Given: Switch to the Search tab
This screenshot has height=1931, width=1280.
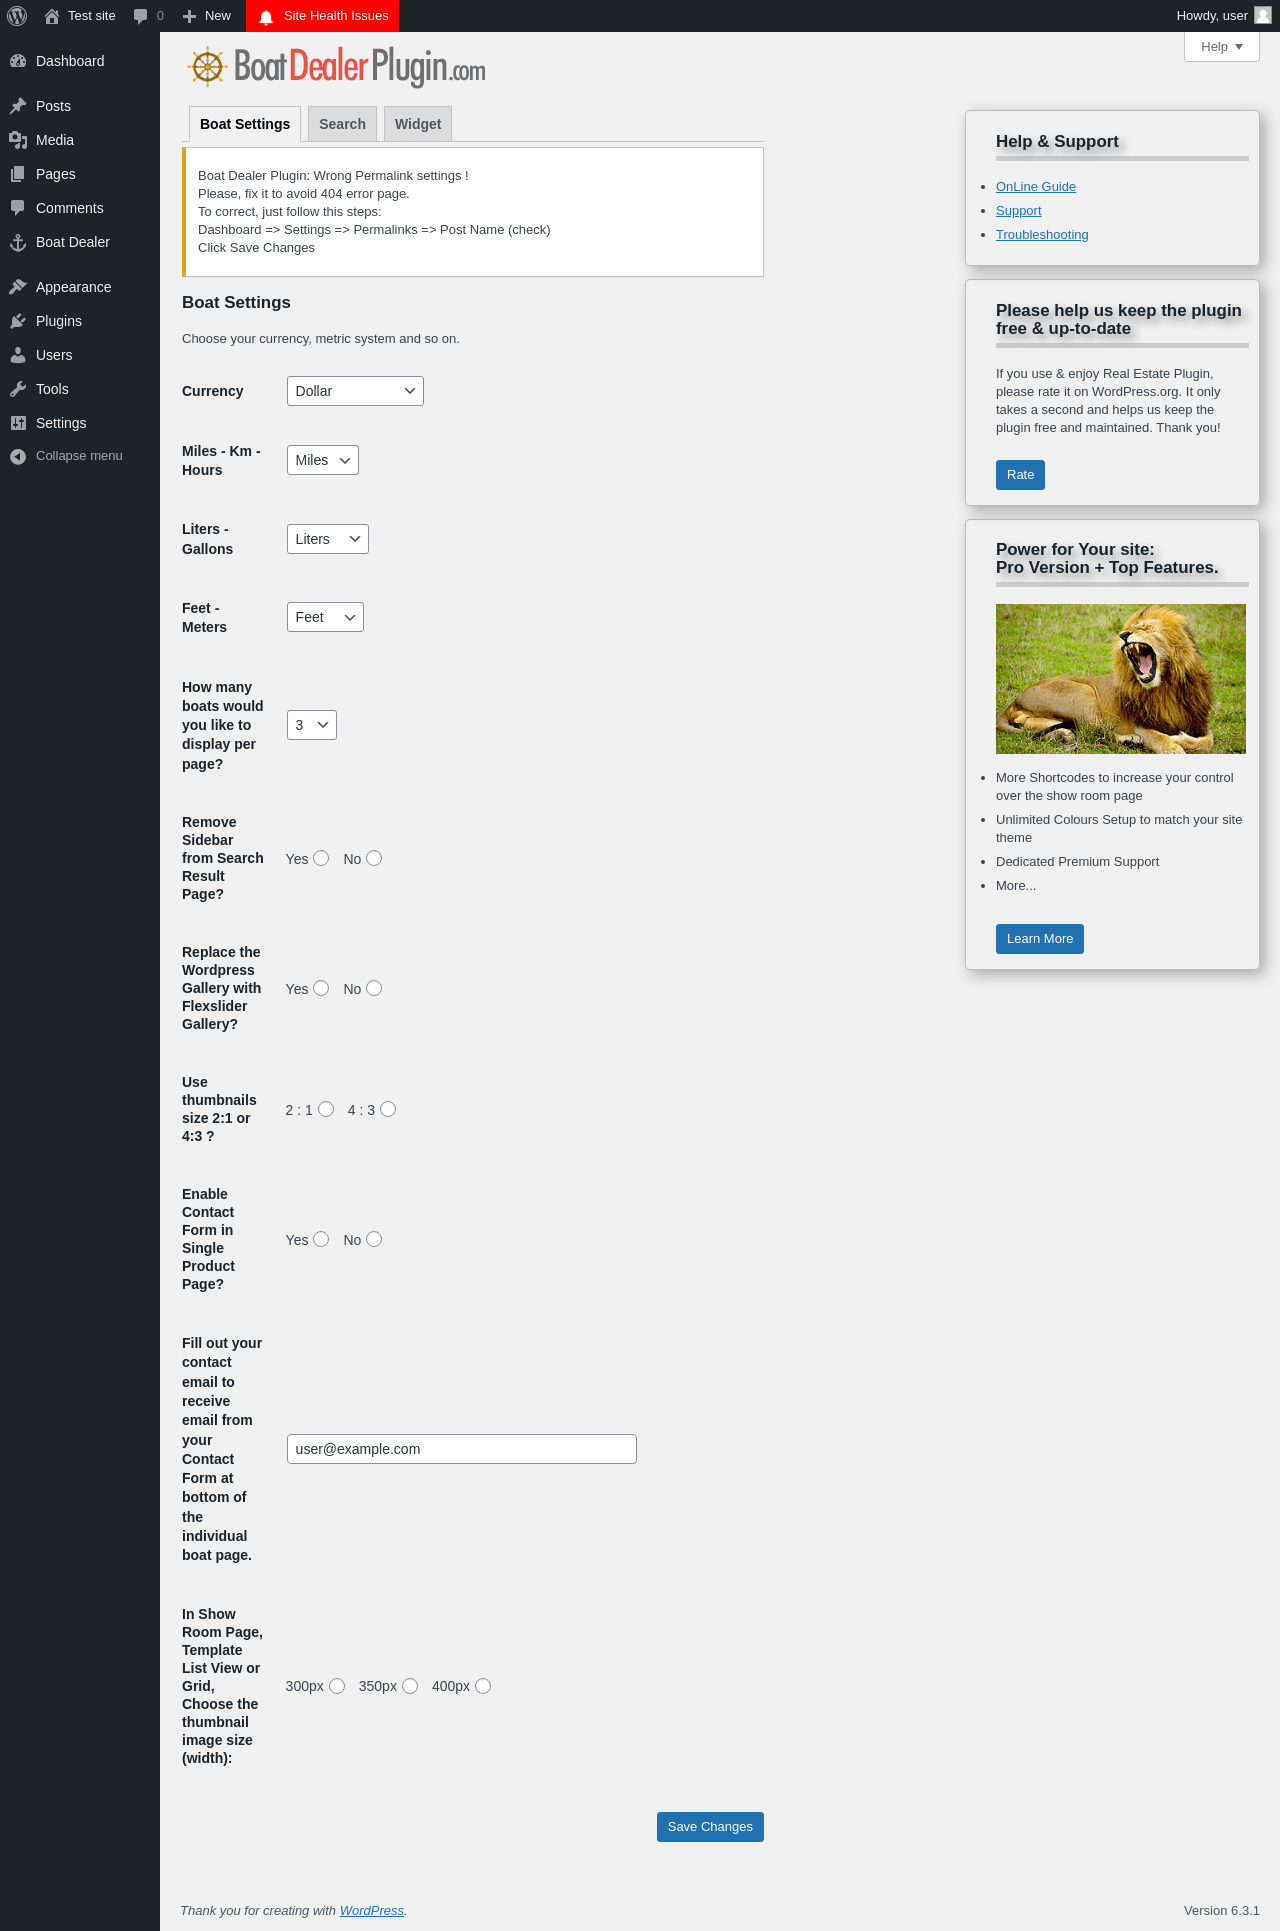Looking at the screenshot, I should (x=342, y=124).
